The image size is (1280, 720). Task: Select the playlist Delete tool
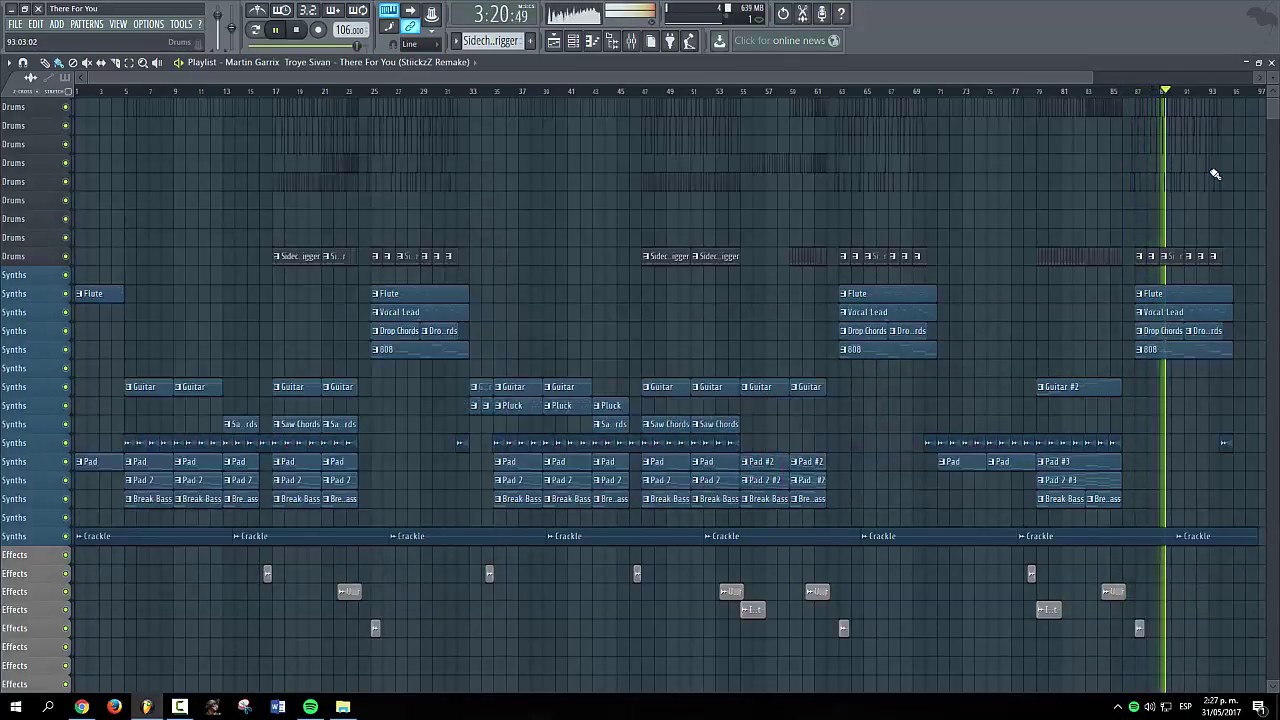click(x=73, y=62)
